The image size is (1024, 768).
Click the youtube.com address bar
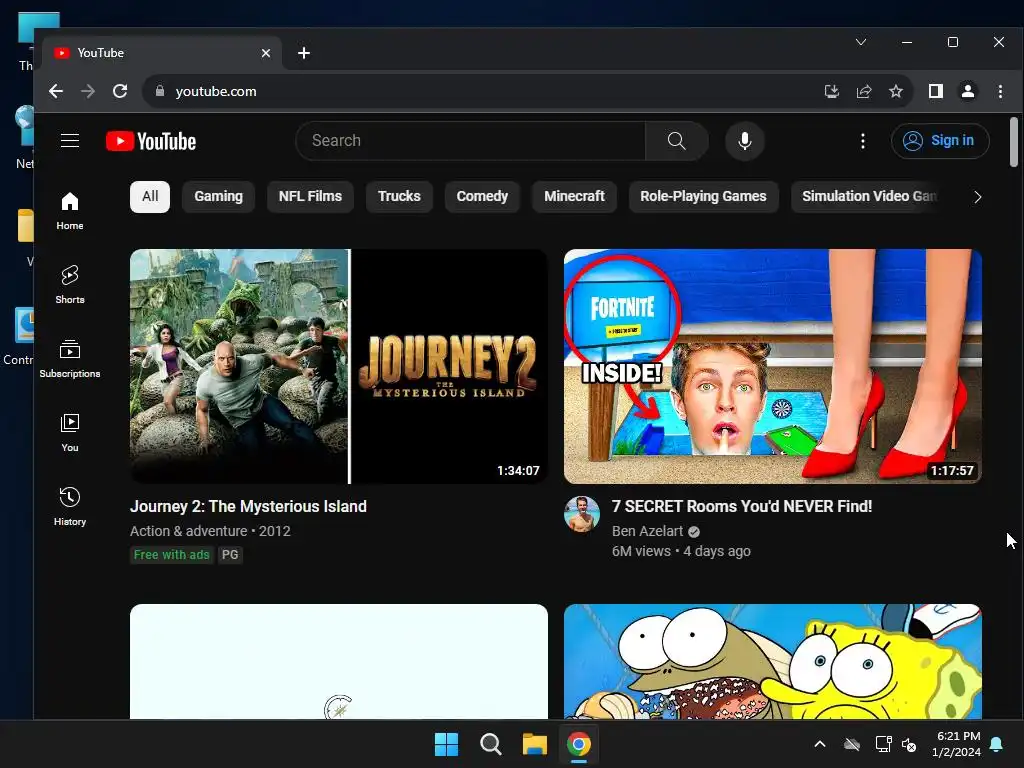click(x=483, y=91)
